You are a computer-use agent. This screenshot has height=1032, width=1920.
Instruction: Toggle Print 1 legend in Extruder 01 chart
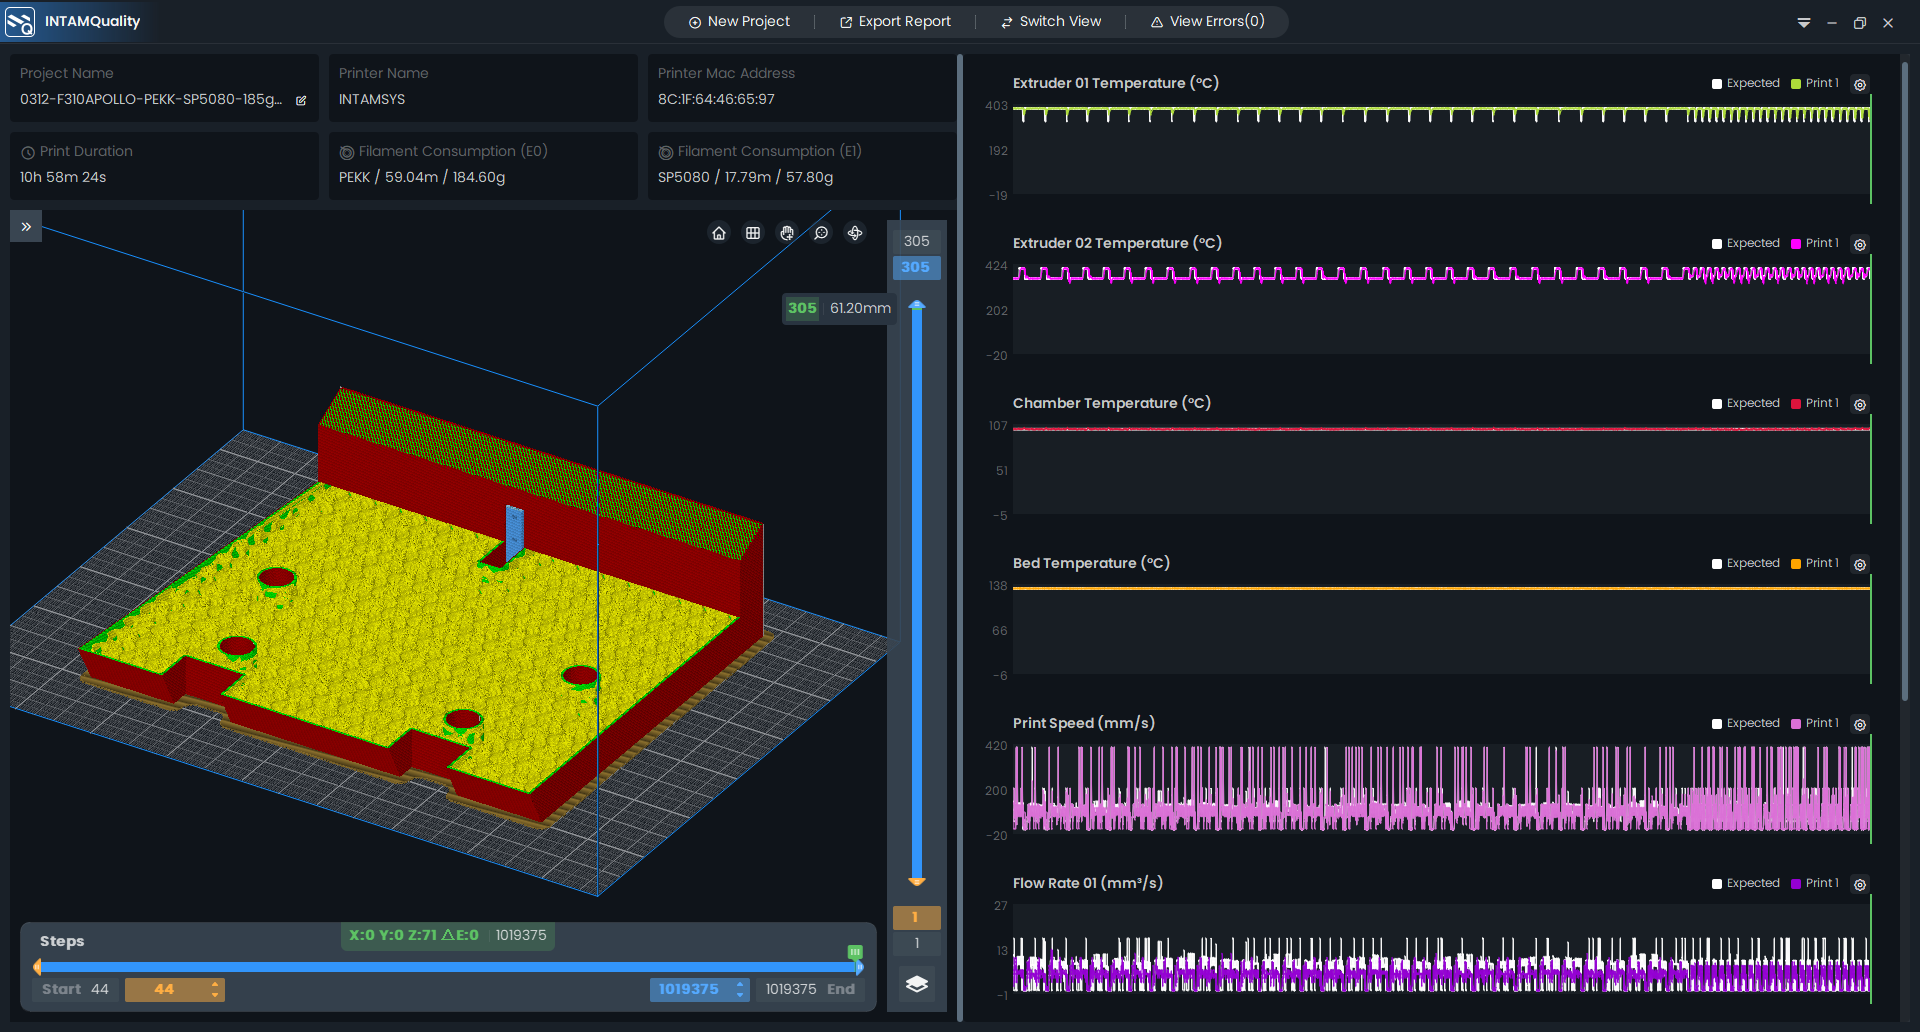[x=1815, y=83]
